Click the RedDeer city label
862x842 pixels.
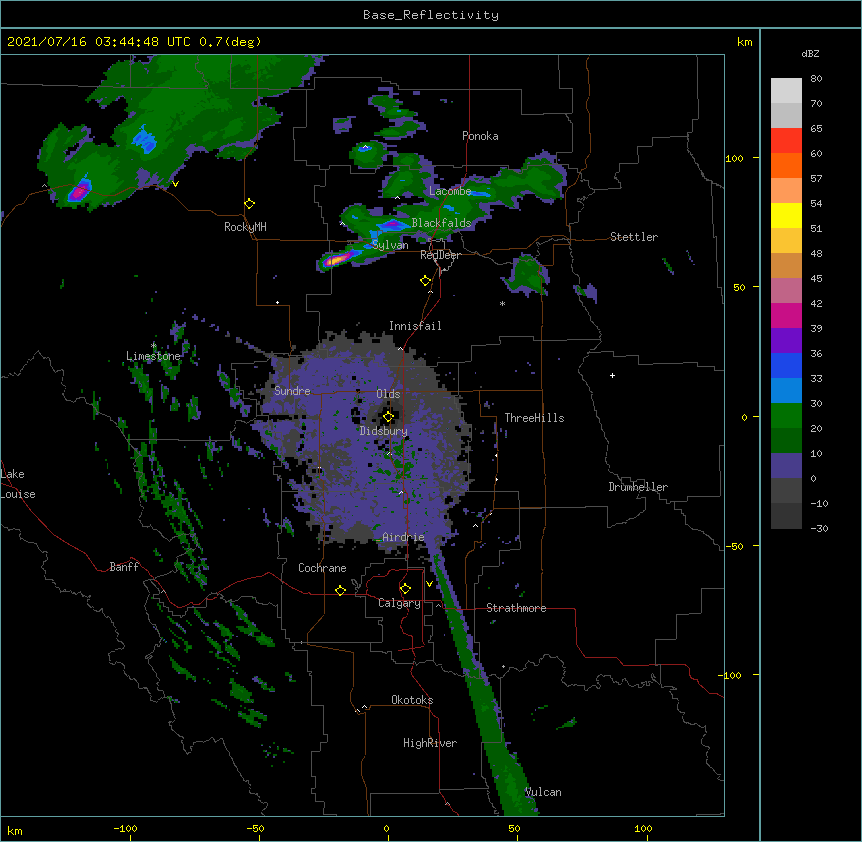[440, 255]
